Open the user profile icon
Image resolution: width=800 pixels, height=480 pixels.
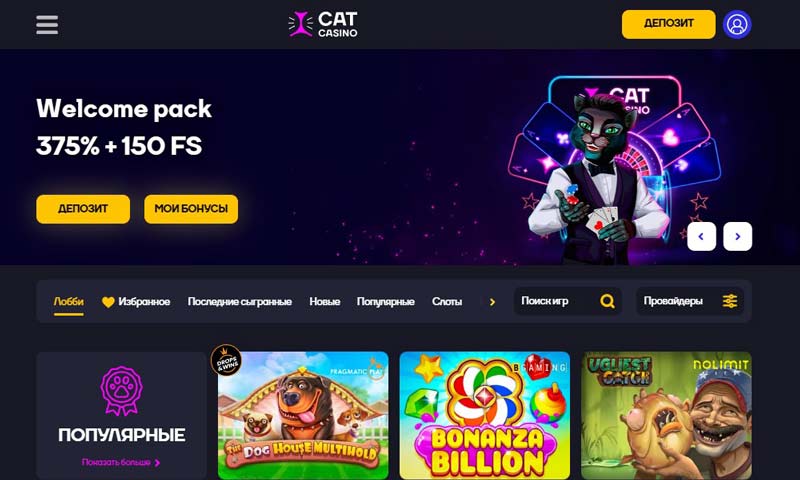pyautogui.click(x=737, y=24)
